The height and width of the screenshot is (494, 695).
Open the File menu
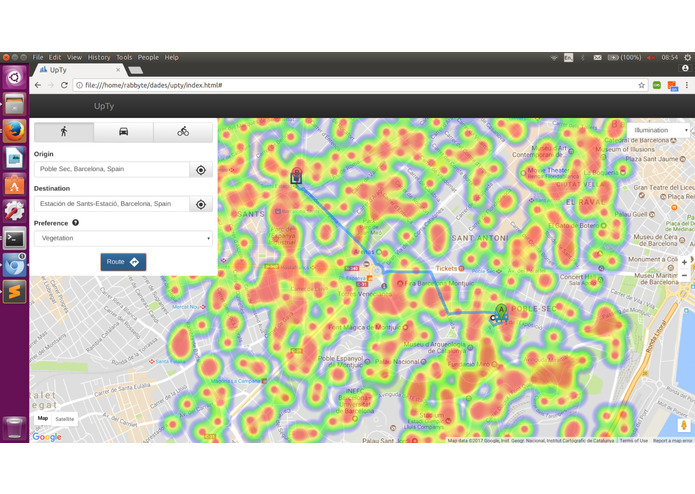pos(38,57)
